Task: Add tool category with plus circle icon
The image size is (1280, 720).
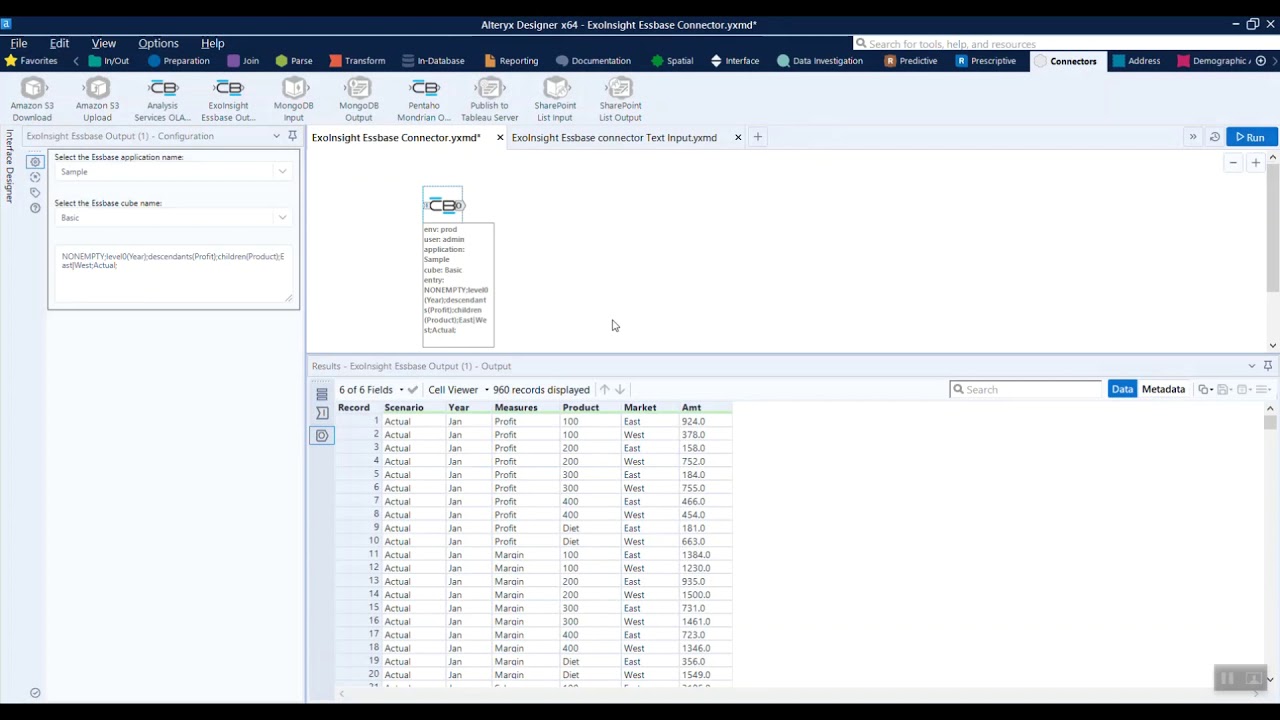Action: point(1261,61)
